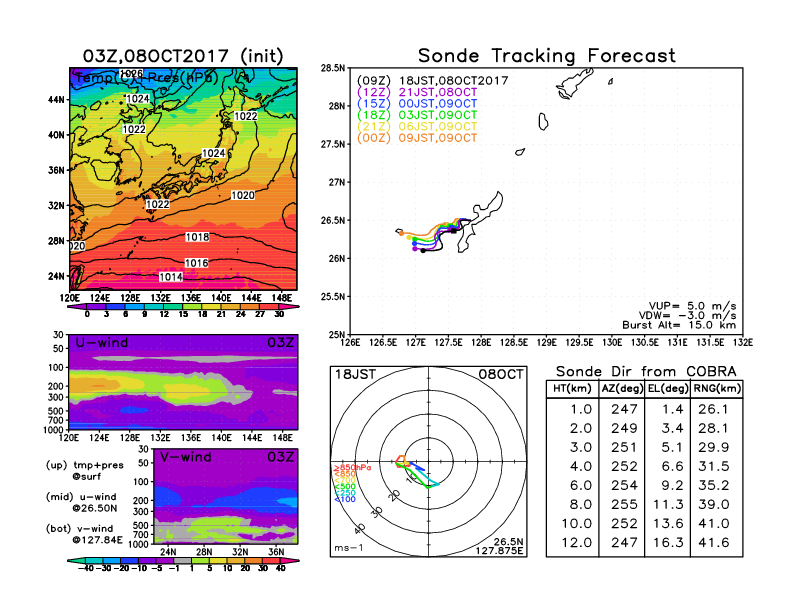This screenshot has width=792, height=612.
Task: Click the azimuth 255 in the 8.0 km row
Action: [x=624, y=505]
